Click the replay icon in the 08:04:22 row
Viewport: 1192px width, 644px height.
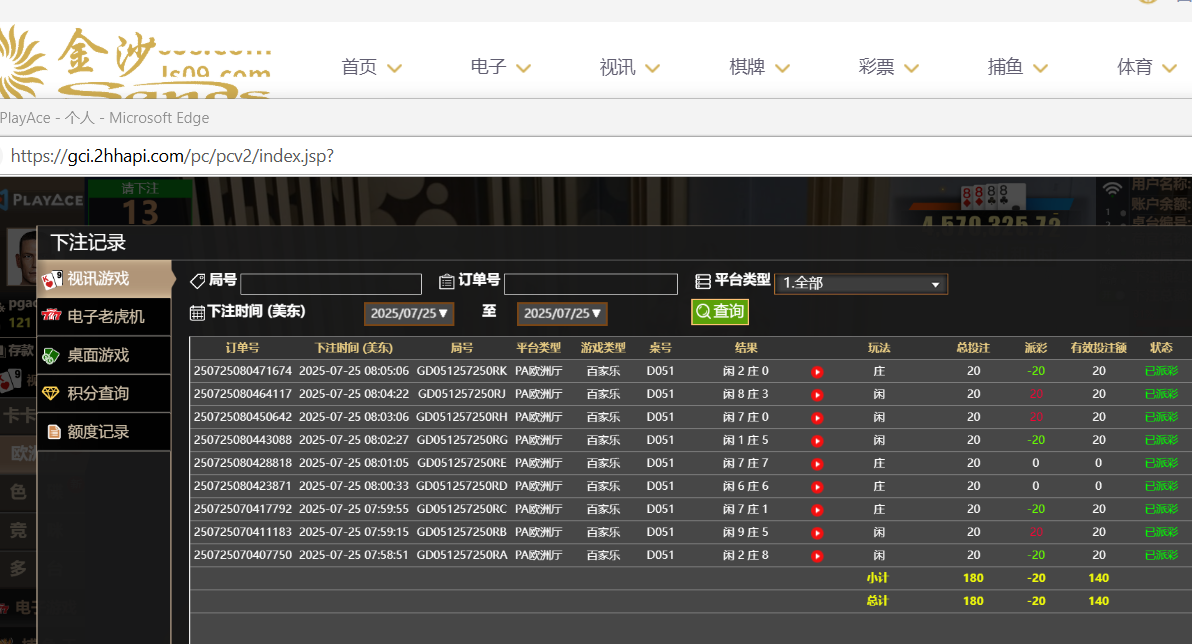coord(817,395)
